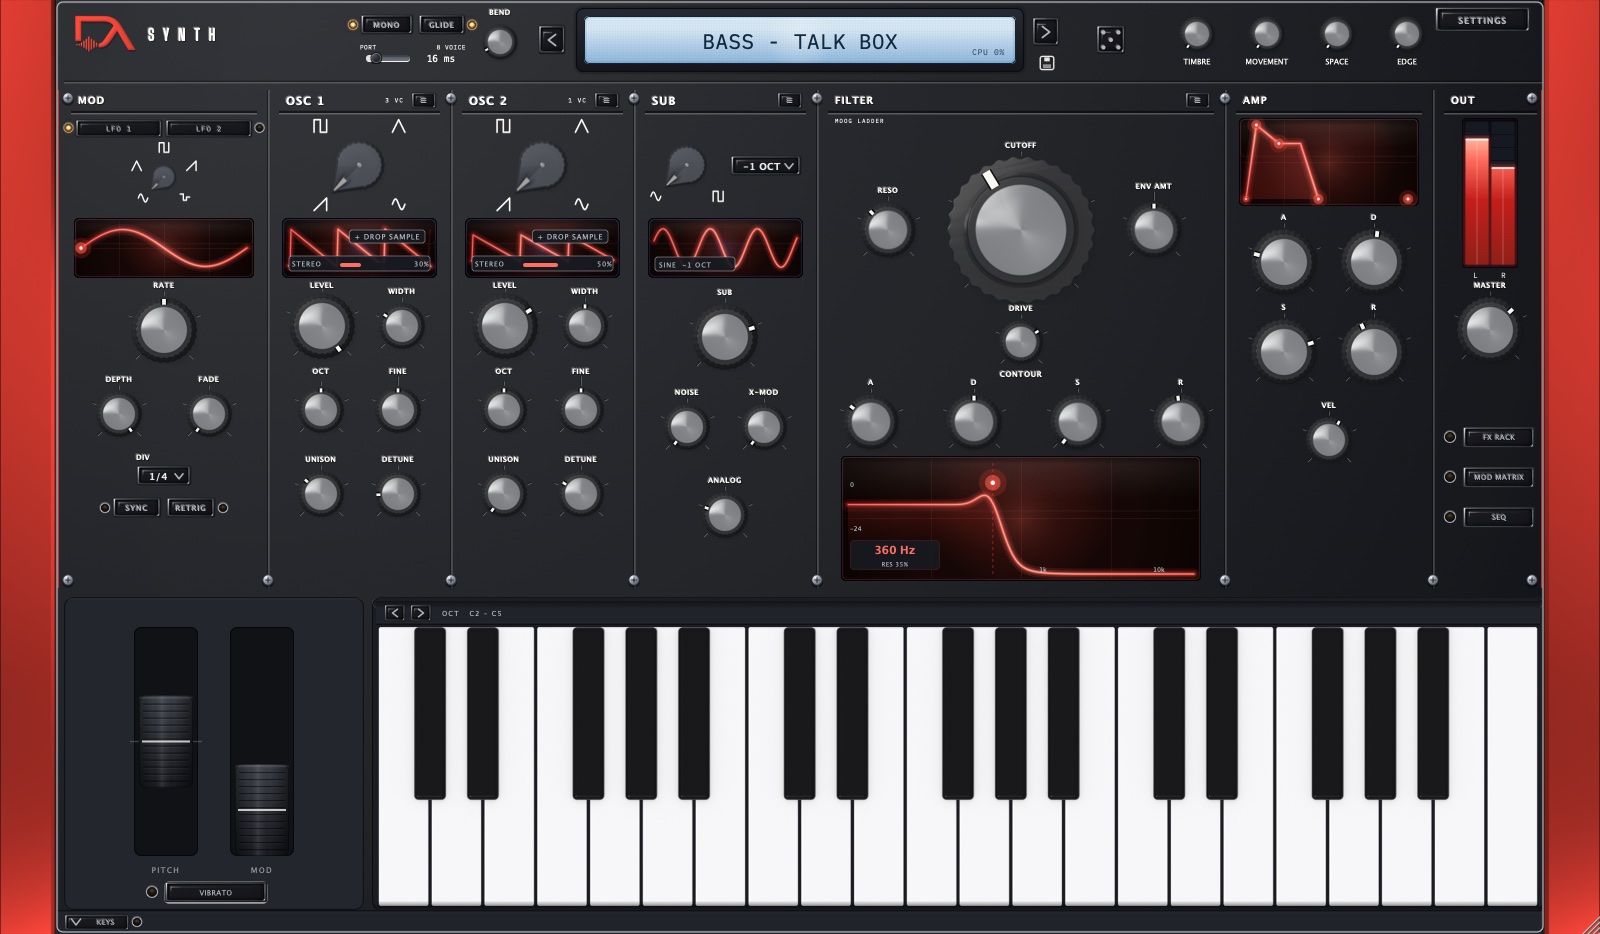
Task: Select OSC 1 triangle waveform icon
Action: 398,126
